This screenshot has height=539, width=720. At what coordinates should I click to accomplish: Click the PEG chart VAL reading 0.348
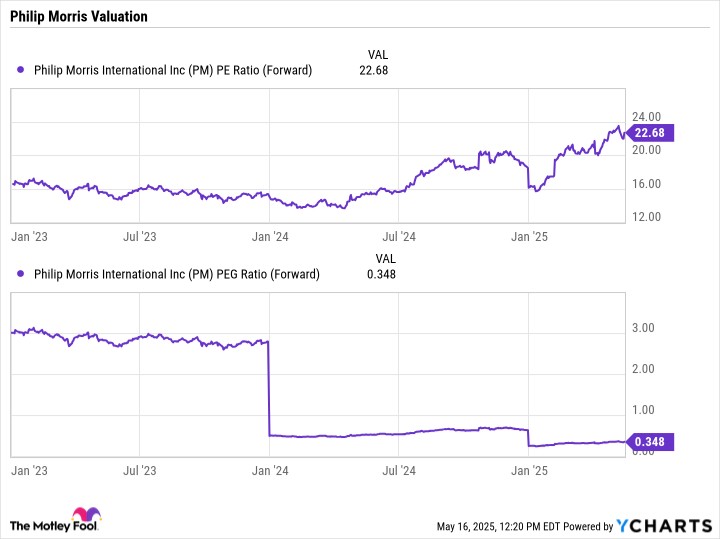click(x=381, y=274)
